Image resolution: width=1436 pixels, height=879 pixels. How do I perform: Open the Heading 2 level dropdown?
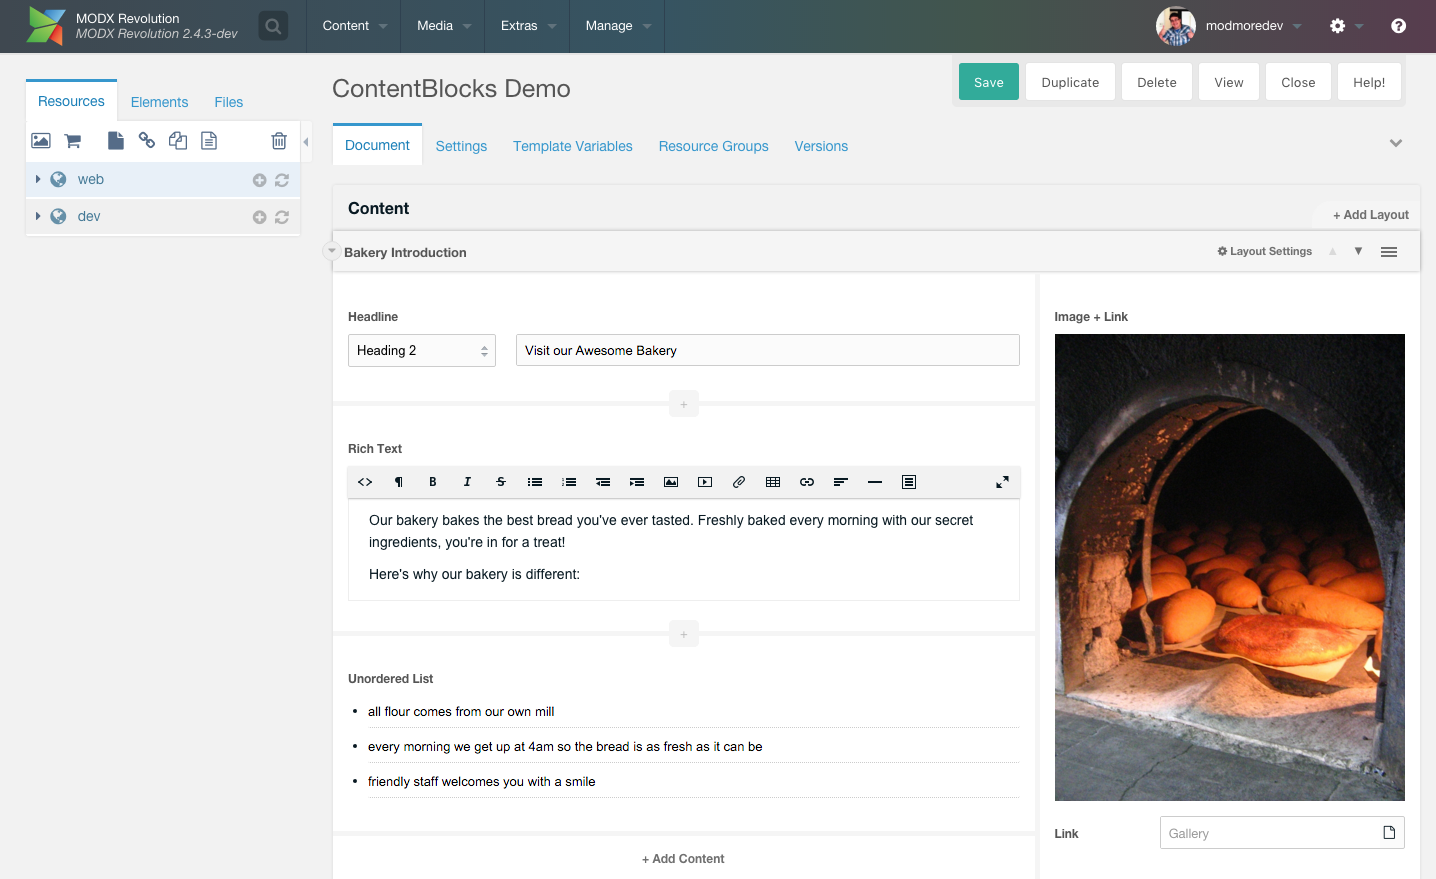pos(421,351)
